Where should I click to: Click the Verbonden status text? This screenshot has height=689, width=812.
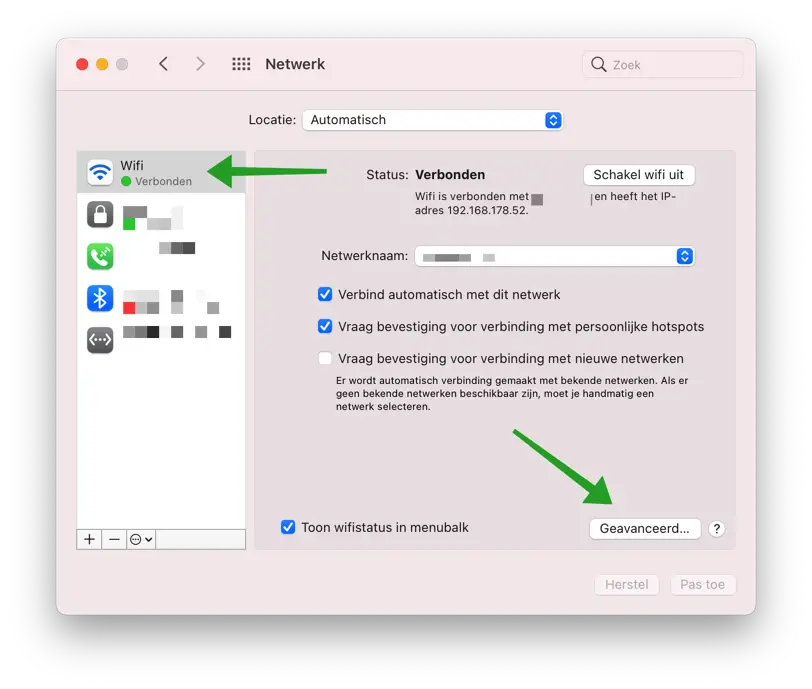click(450, 175)
